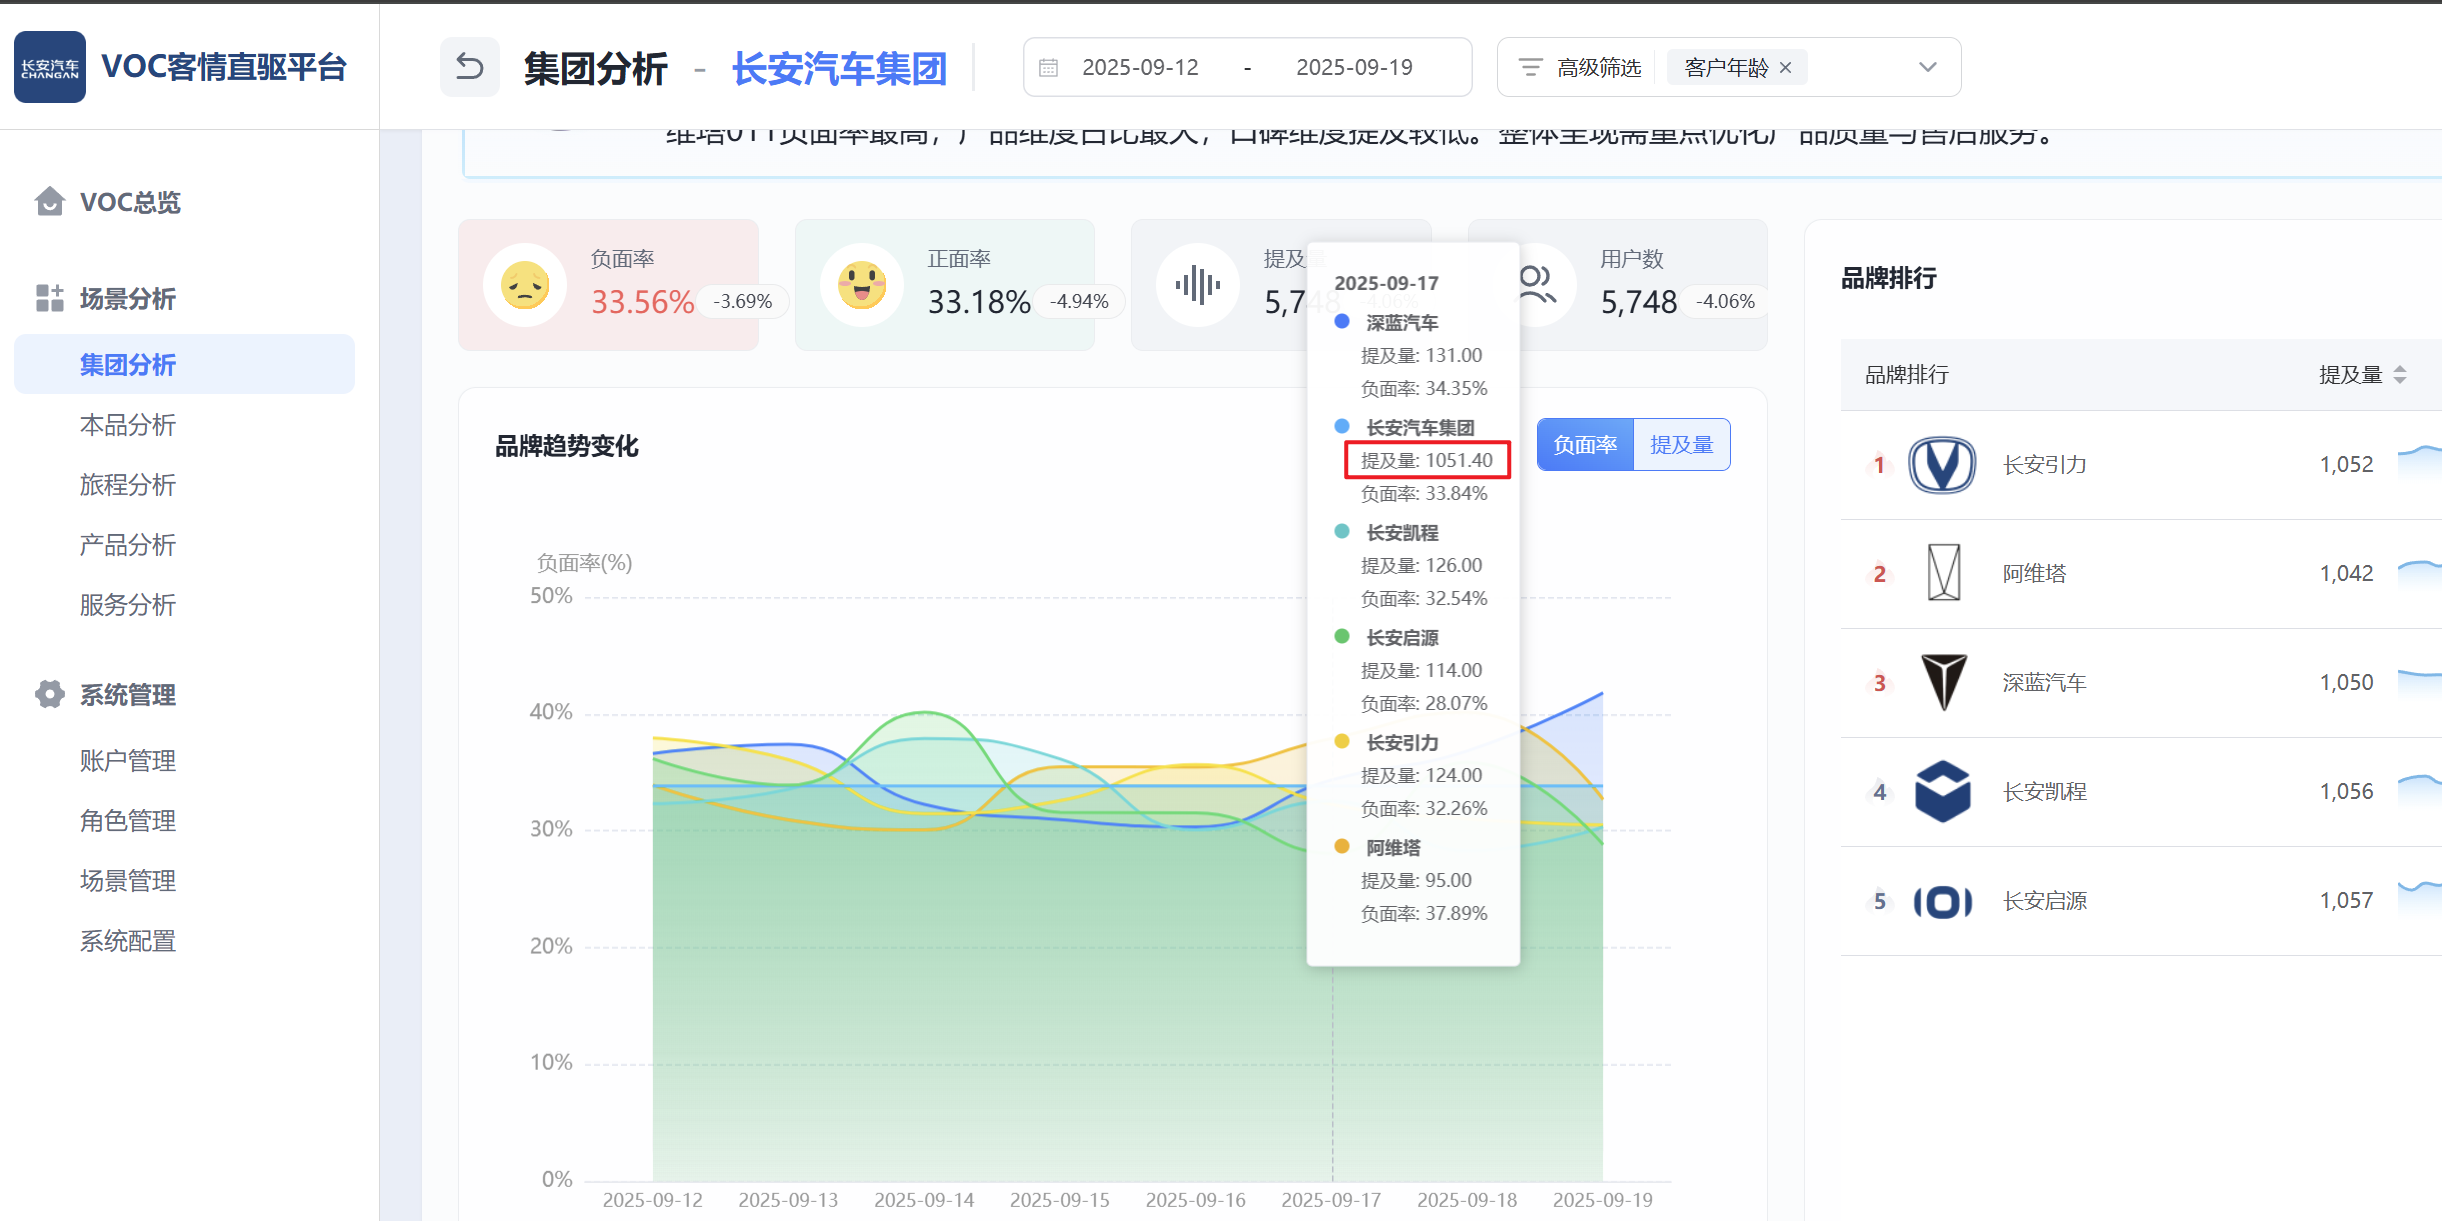Click the 长安凯程 brand logo
The height and width of the screenshot is (1221, 2442).
click(x=1943, y=791)
